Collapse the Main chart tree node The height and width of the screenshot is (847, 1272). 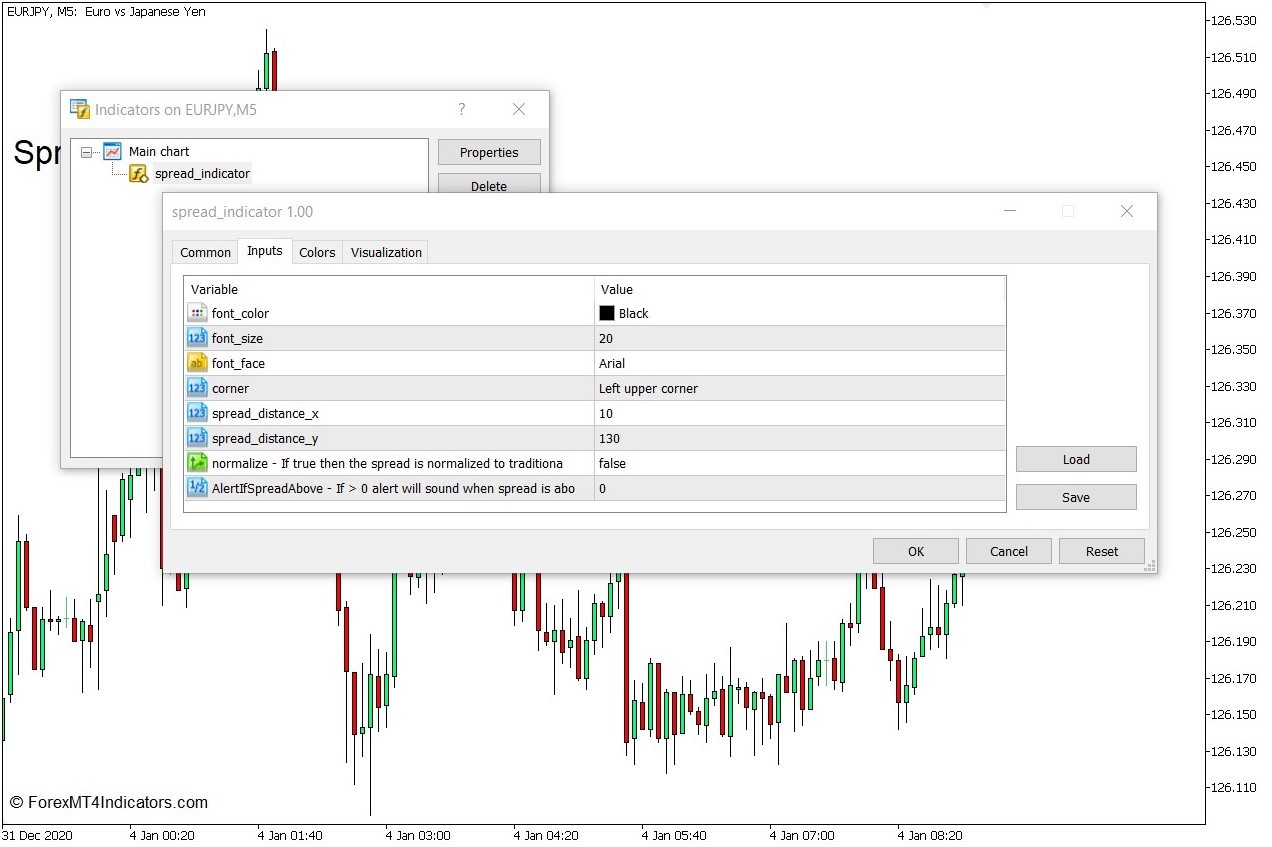coord(87,152)
